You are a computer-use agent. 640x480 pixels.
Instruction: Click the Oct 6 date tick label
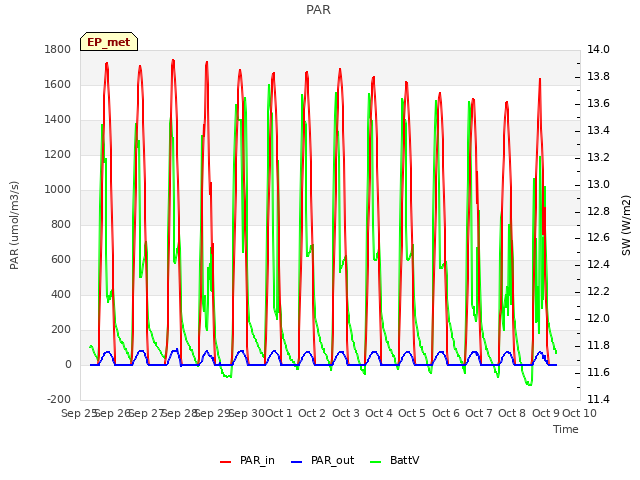tap(446, 413)
